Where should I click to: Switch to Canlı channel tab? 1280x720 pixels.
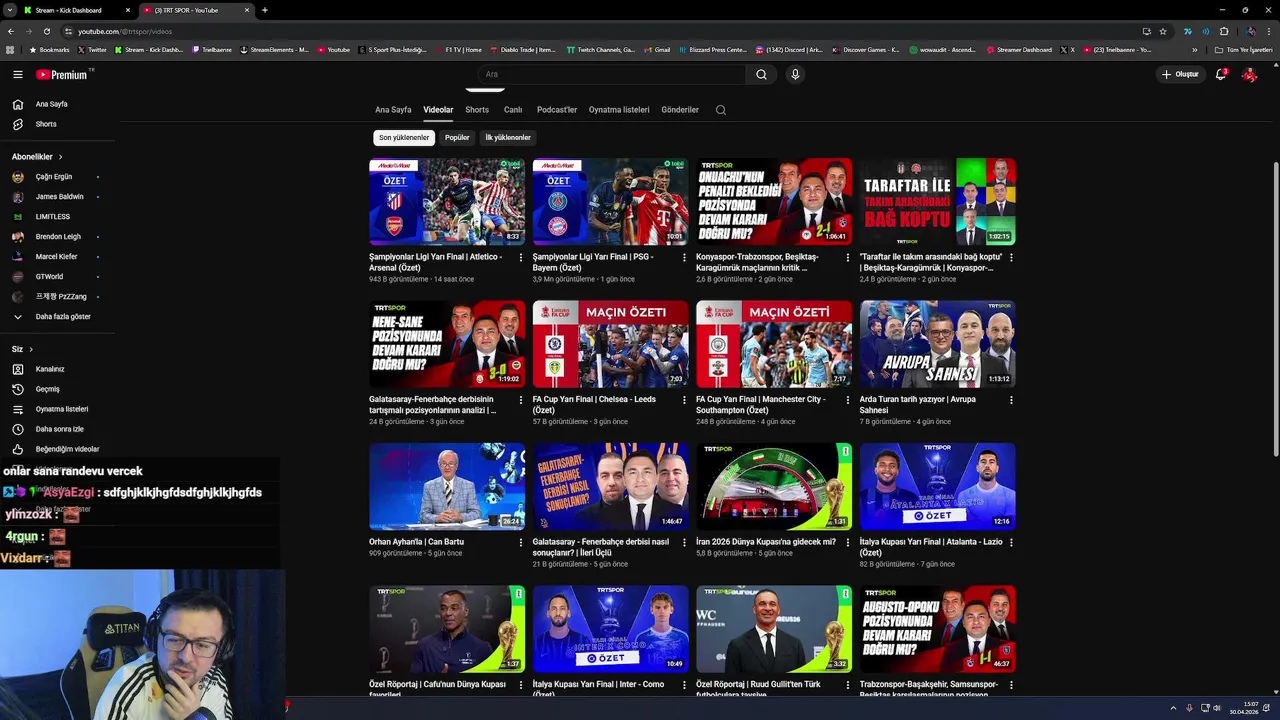(x=513, y=110)
